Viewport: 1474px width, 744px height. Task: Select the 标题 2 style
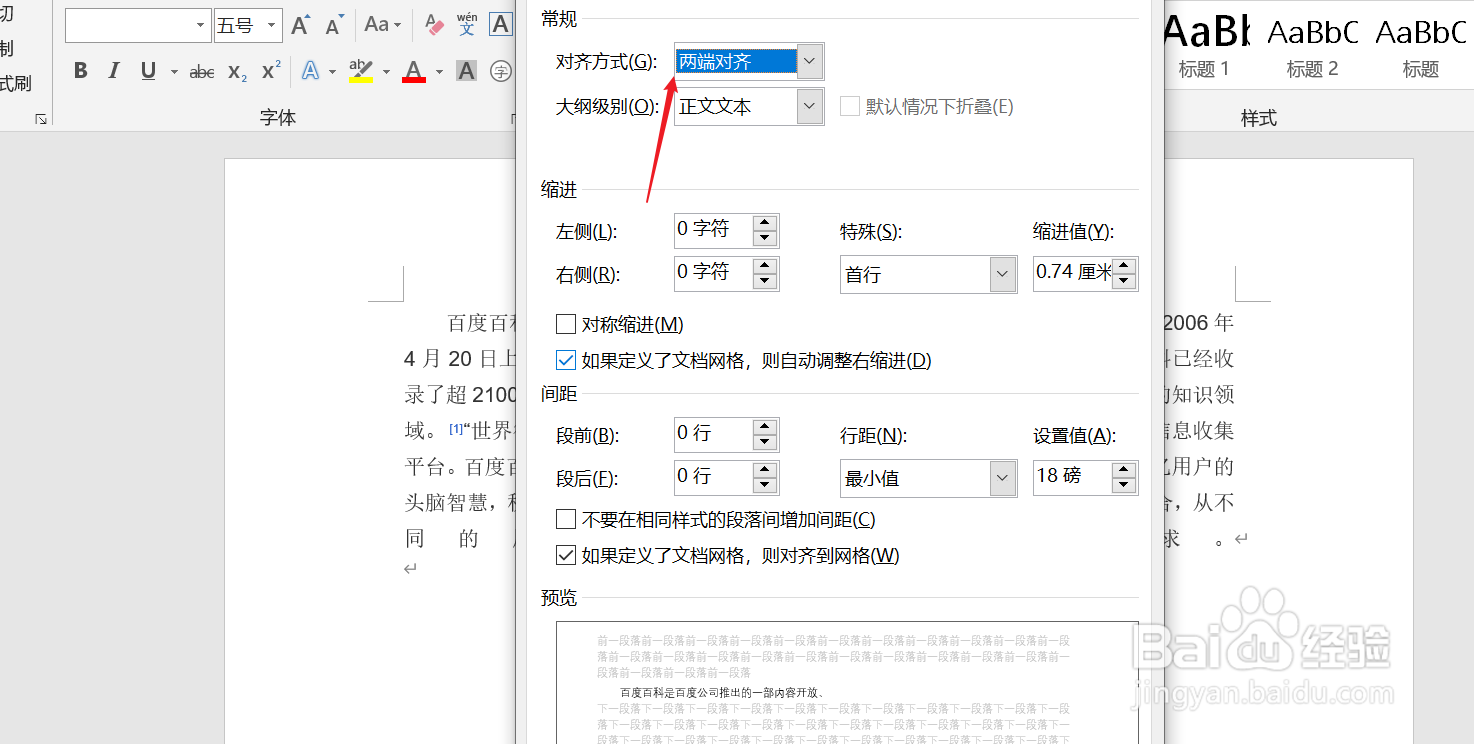[x=1312, y=47]
